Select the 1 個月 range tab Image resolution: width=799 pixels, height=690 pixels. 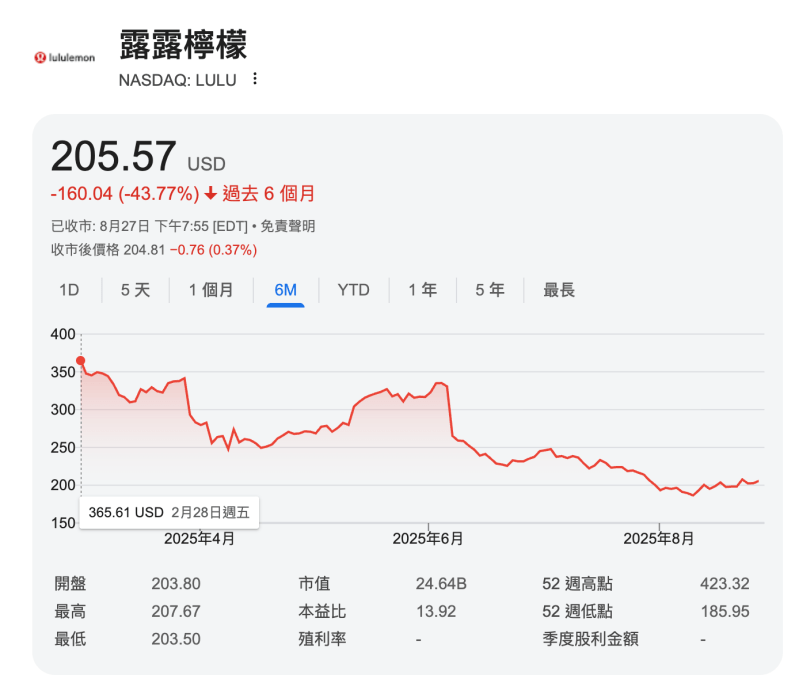(x=211, y=290)
